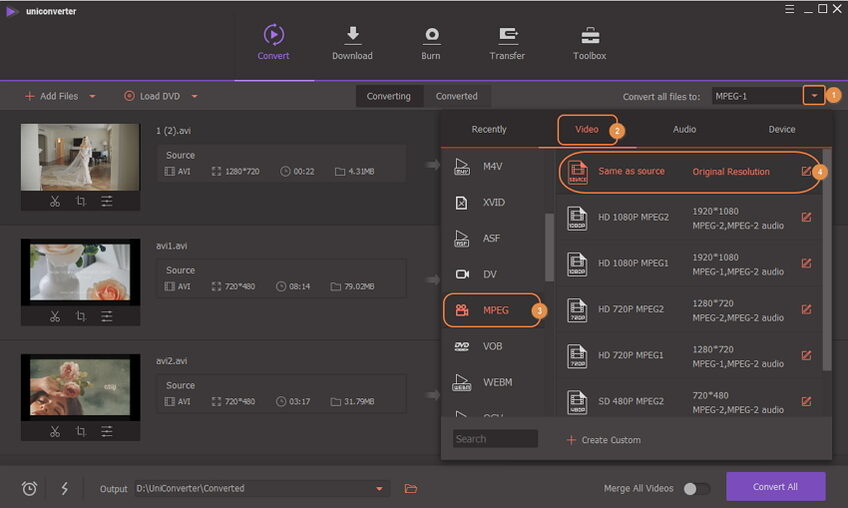Open the Transfer section
This screenshot has width=848, height=508.
[507, 42]
